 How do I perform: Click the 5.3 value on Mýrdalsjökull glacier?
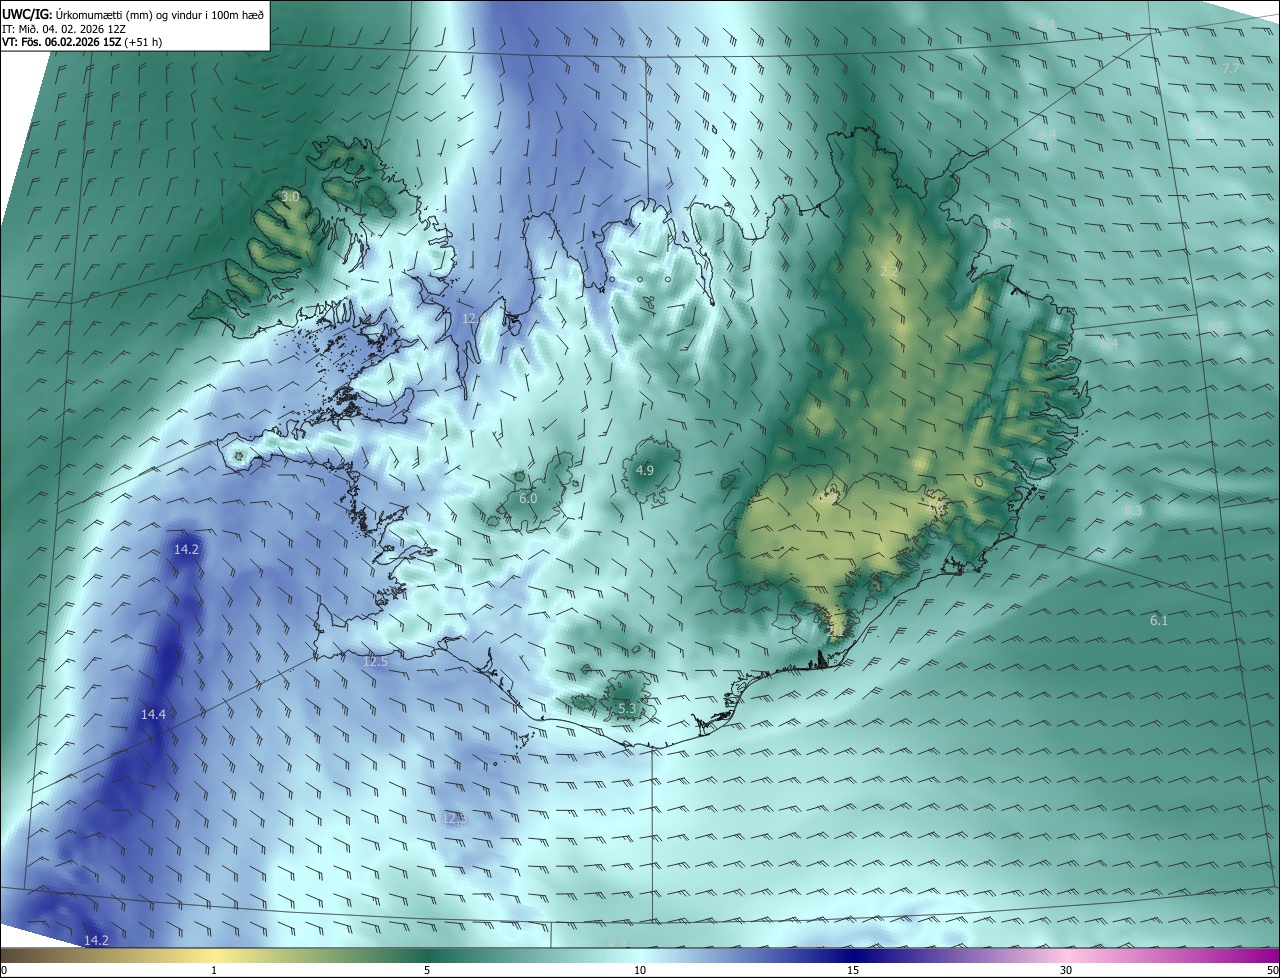pos(627,708)
